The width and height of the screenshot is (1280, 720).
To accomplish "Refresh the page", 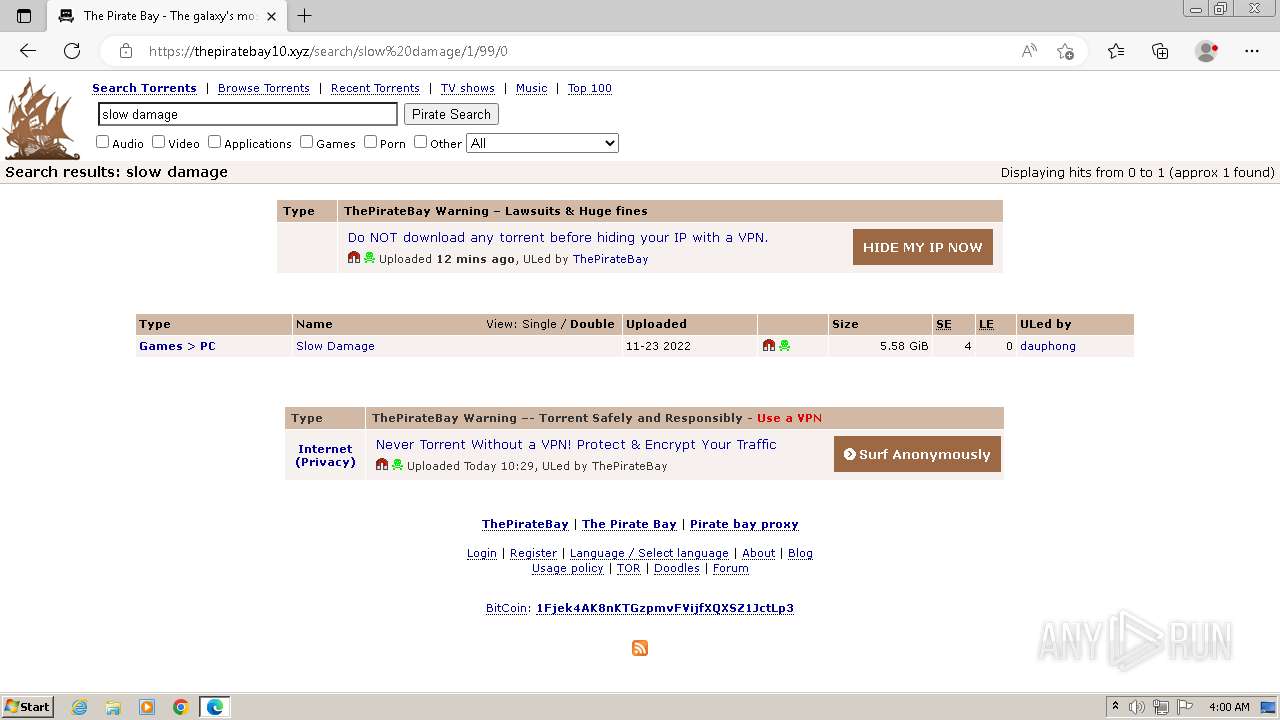I will tap(72, 51).
